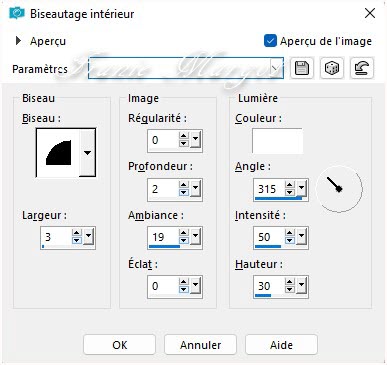Open the Paramètres presets dropdown

click(275, 68)
